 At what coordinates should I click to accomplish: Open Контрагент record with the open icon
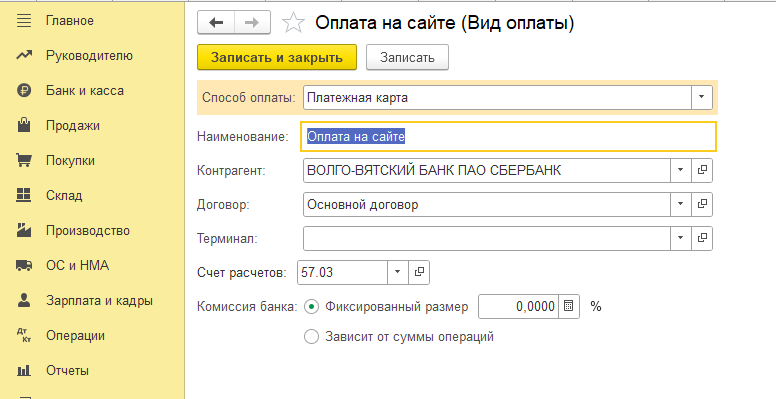(702, 170)
